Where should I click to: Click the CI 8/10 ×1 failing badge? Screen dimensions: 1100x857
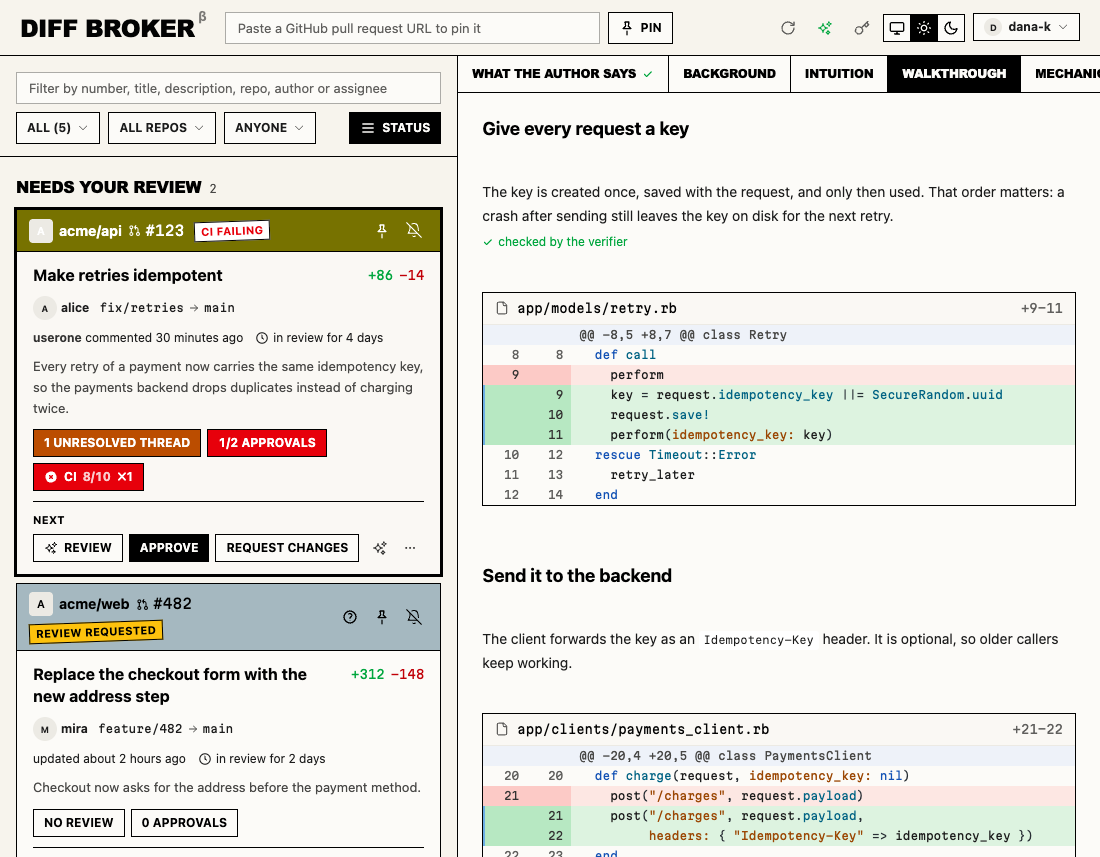coord(88,477)
